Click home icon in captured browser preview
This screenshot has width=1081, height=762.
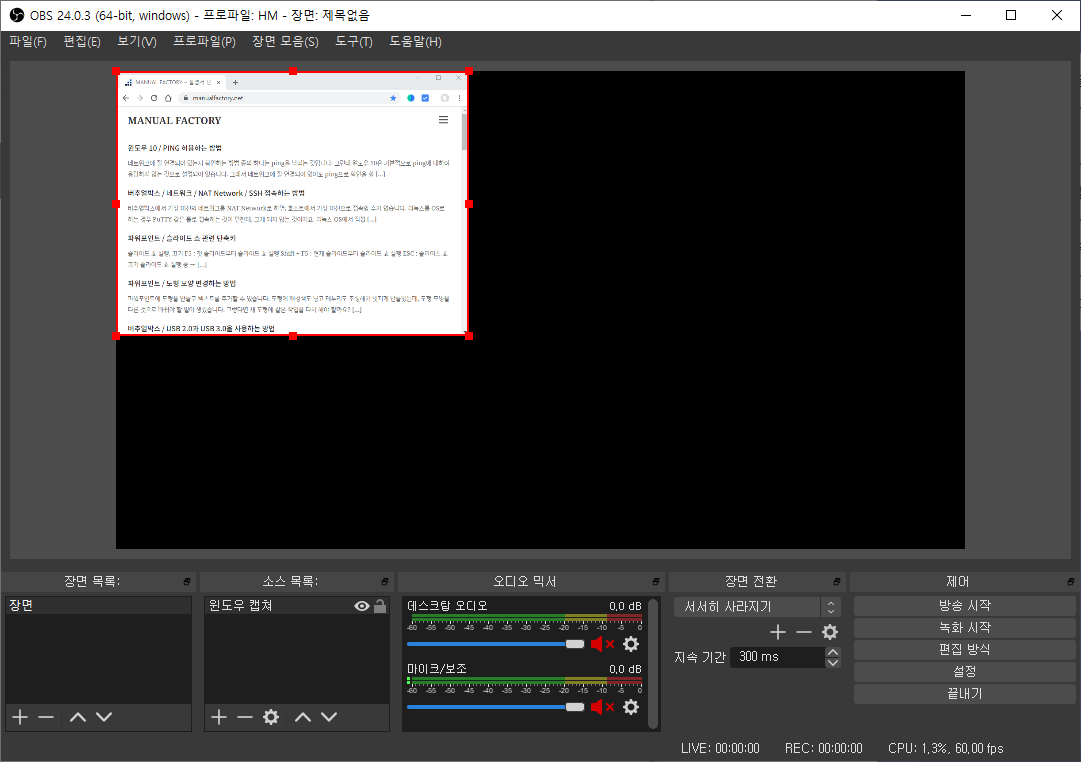[168, 98]
